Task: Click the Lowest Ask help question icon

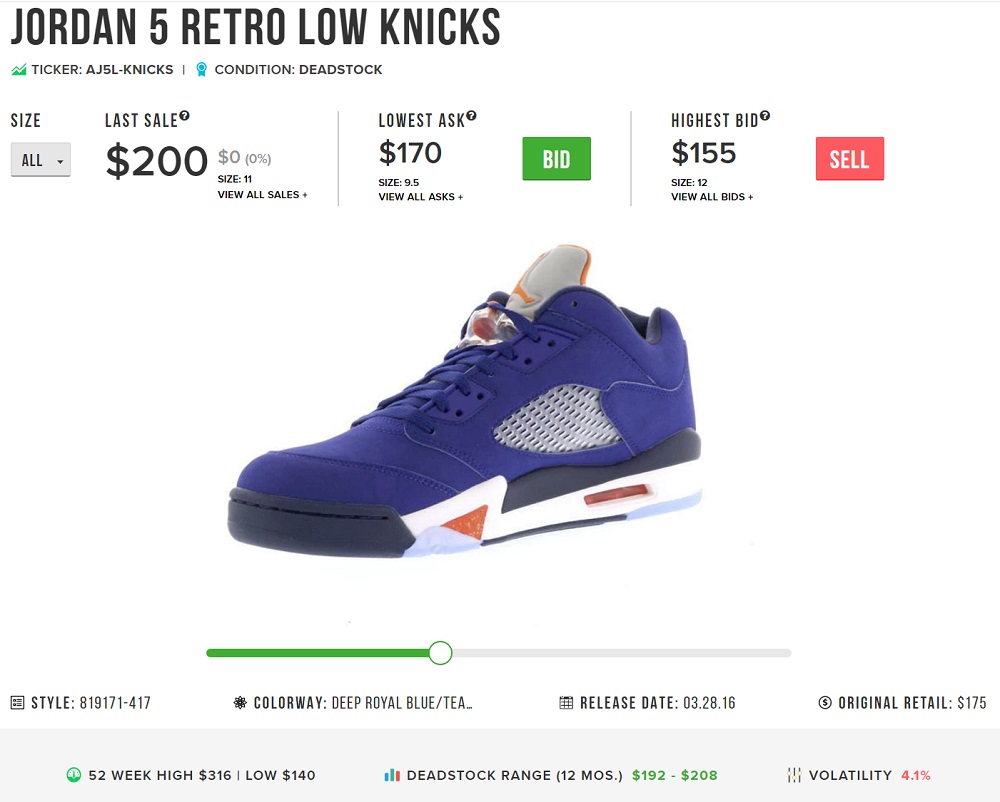Action: (x=472, y=117)
